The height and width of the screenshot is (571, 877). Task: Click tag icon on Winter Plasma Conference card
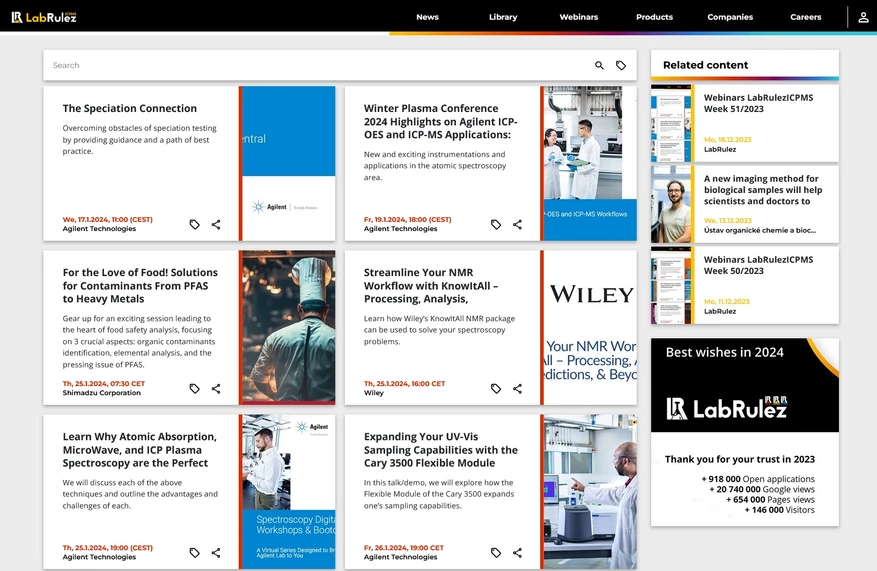[x=496, y=224]
